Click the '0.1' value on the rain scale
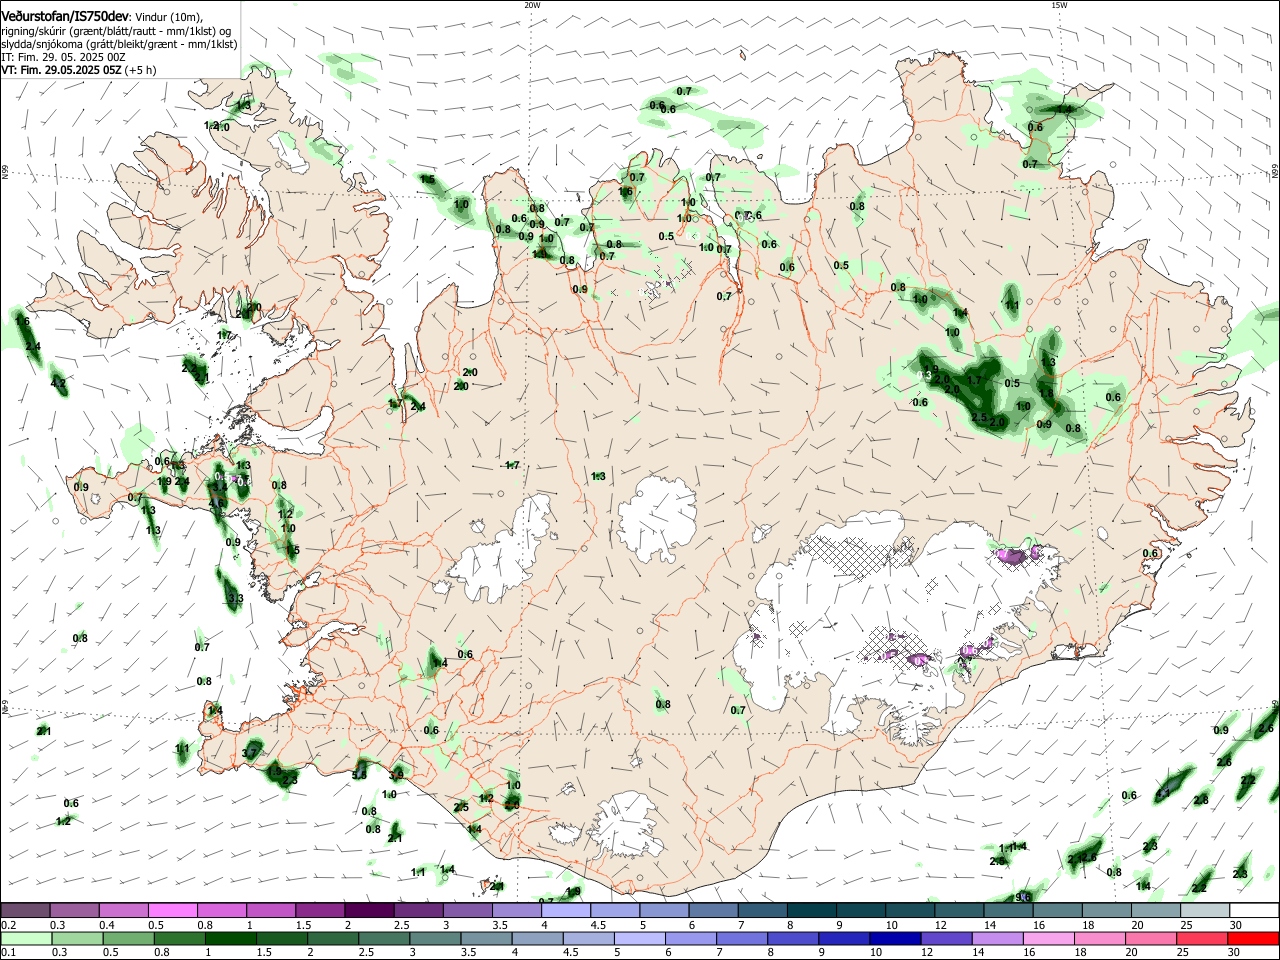Image resolution: width=1280 pixels, height=960 pixels. 8,953
